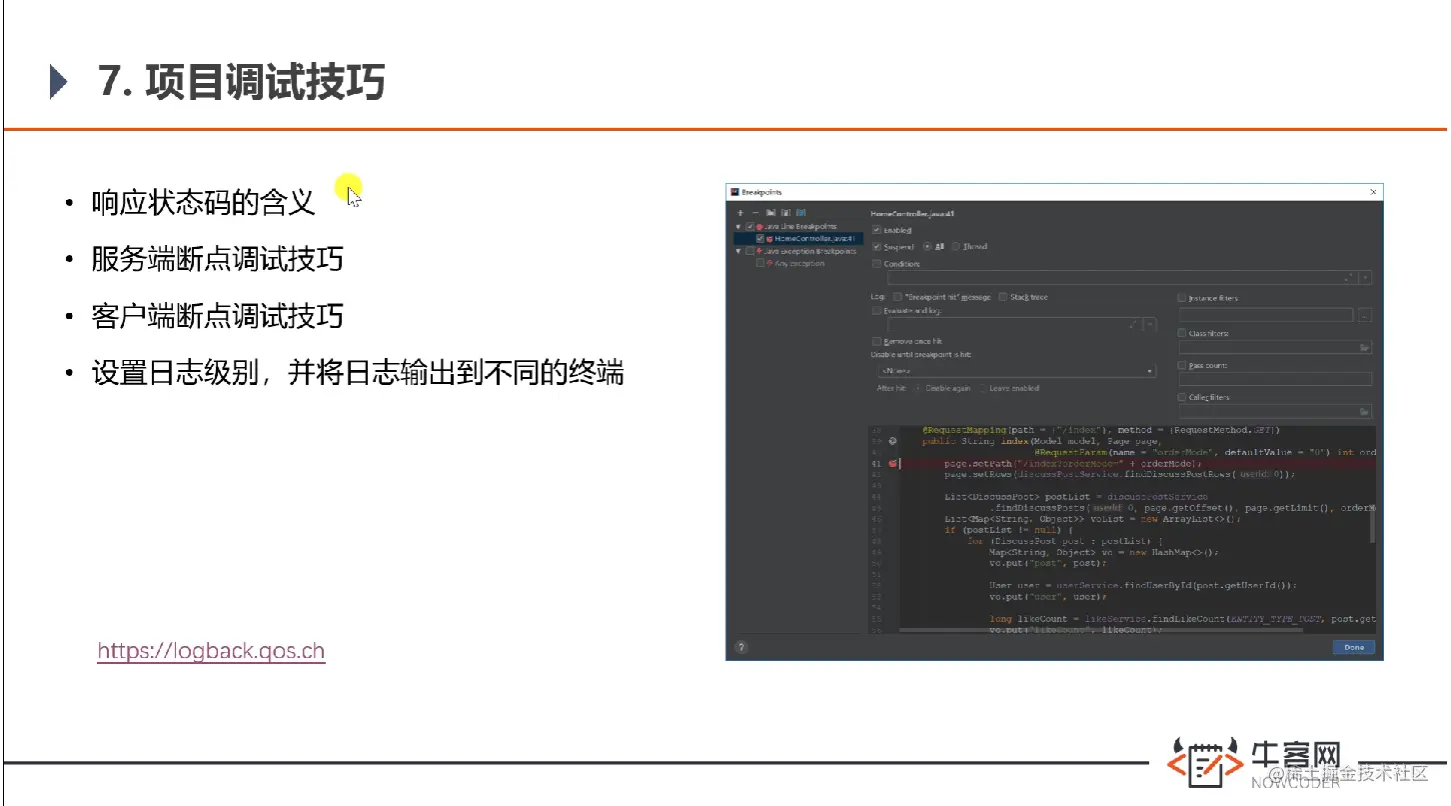This screenshot has height=806, width=1451.
Task: Click the help question mark icon
Action: tap(741, 647)
